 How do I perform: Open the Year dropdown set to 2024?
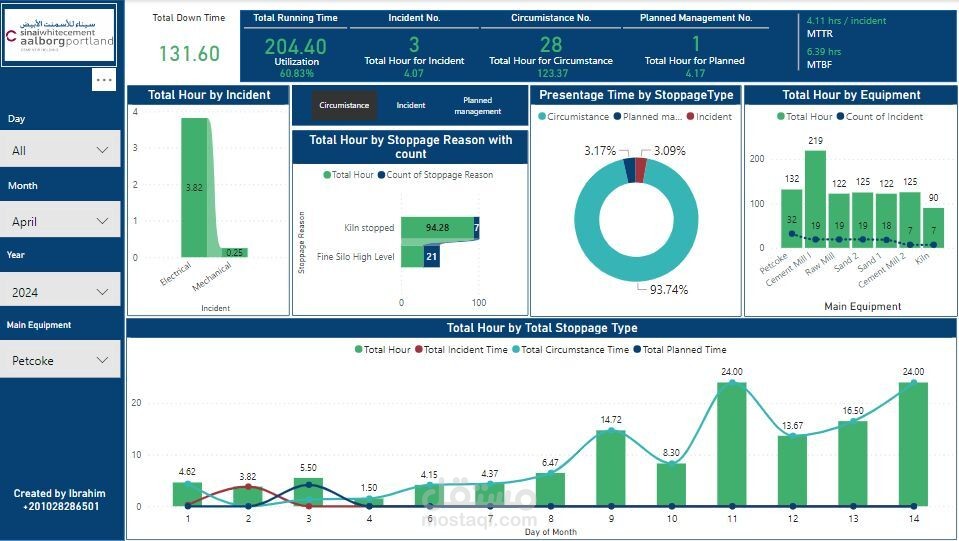coord(60,292)
